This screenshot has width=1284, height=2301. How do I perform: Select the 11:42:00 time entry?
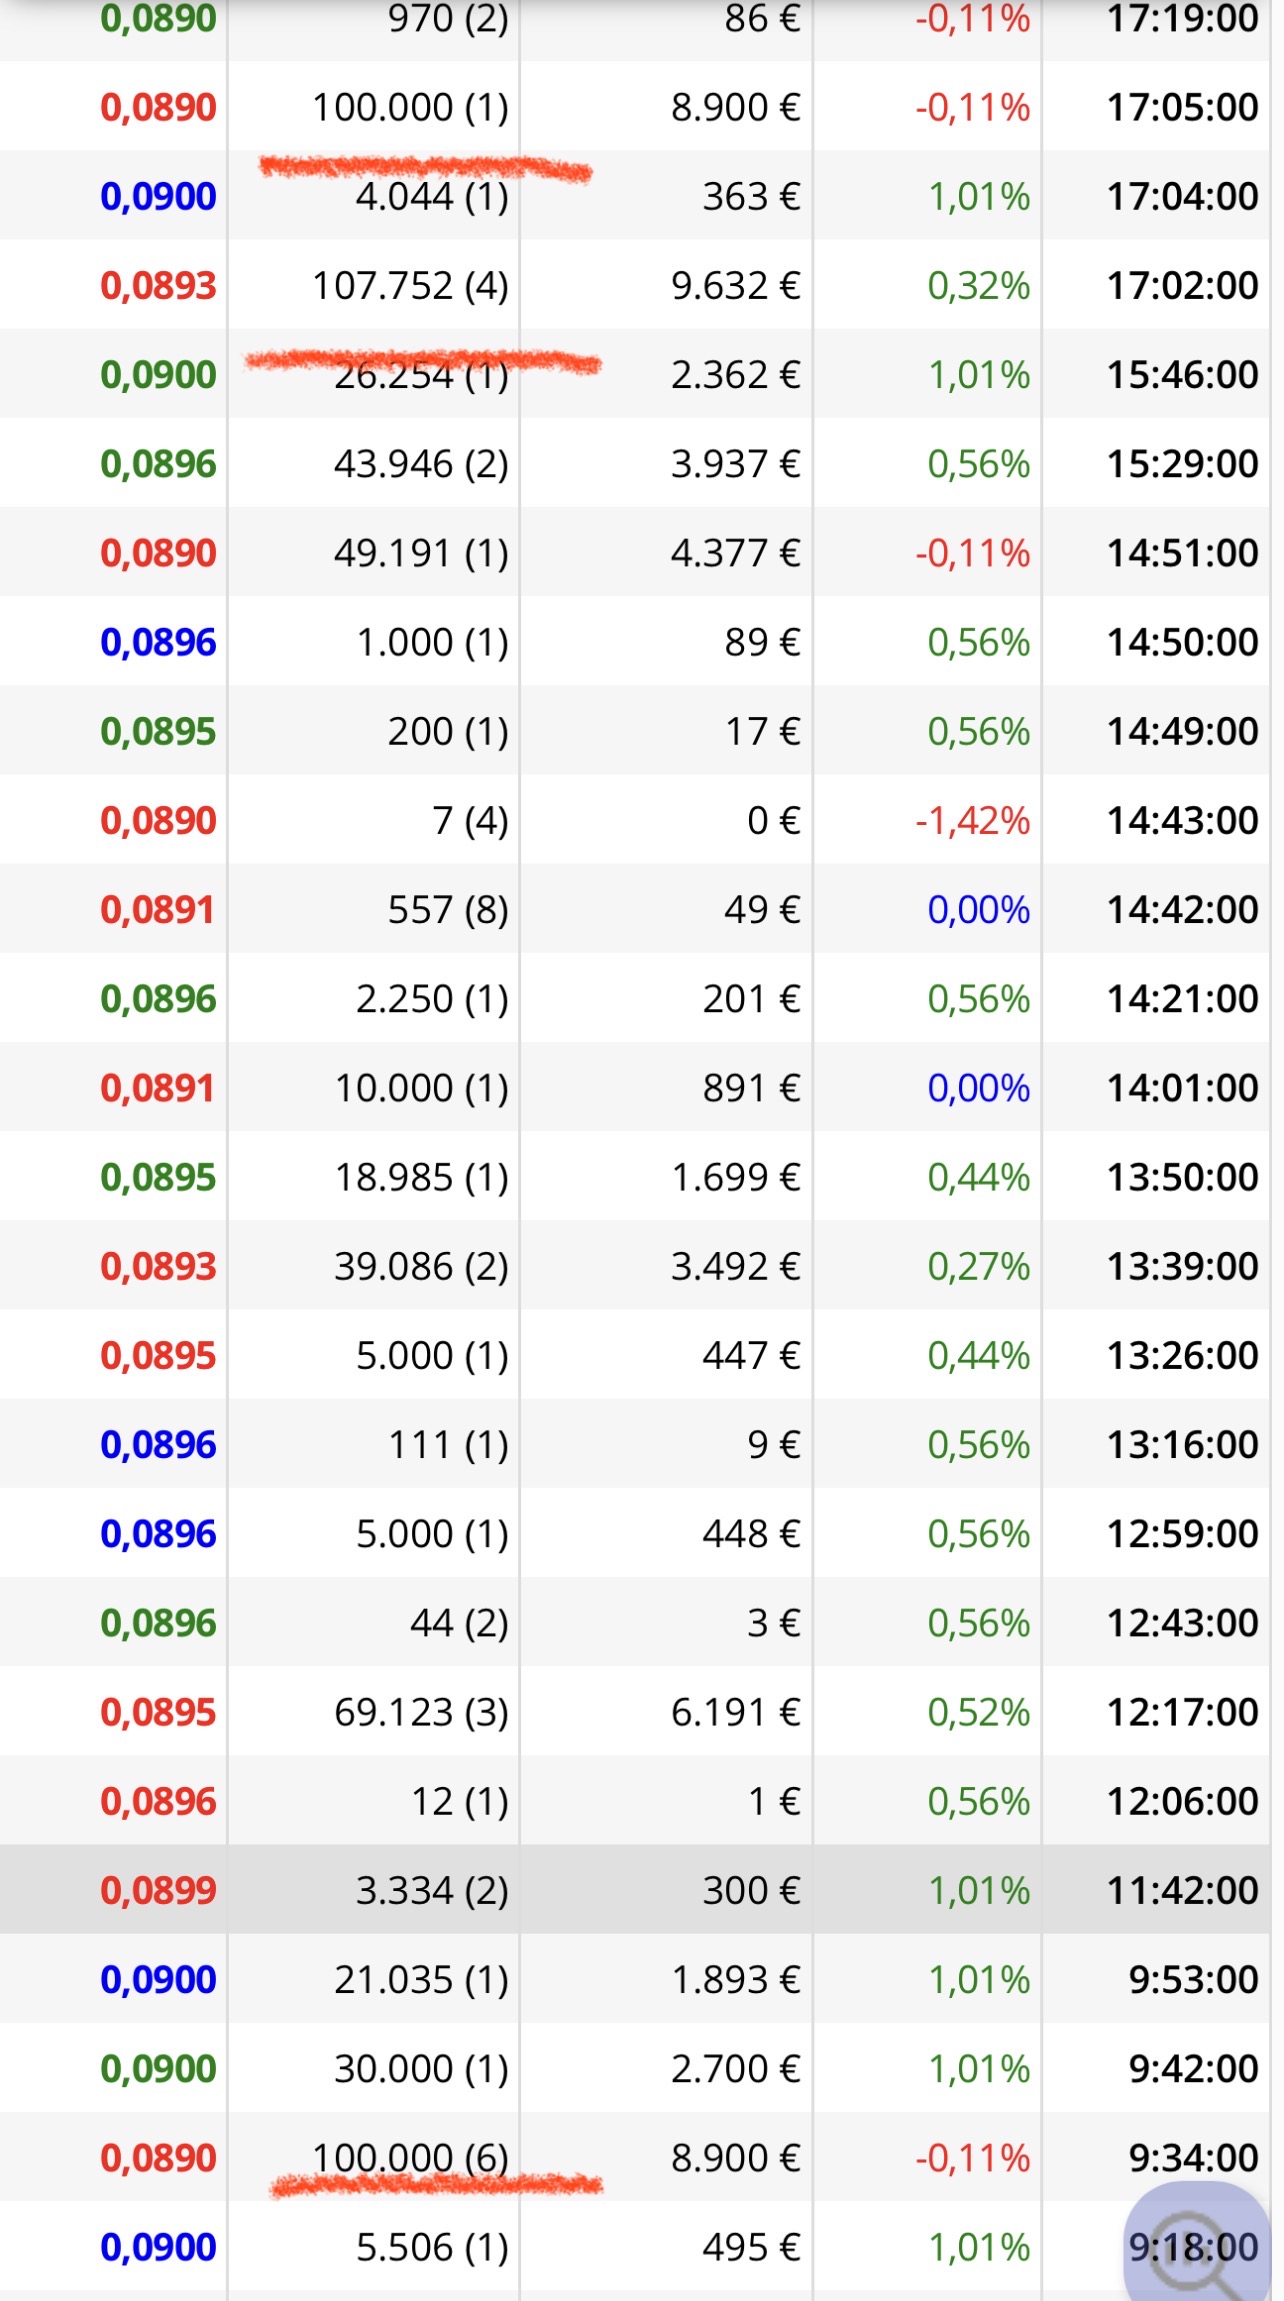click(x=1182, y=1890)
